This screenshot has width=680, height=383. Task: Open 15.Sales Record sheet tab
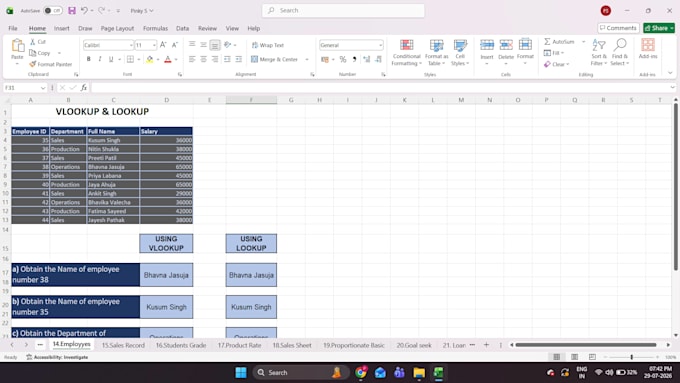coord(123,345)
